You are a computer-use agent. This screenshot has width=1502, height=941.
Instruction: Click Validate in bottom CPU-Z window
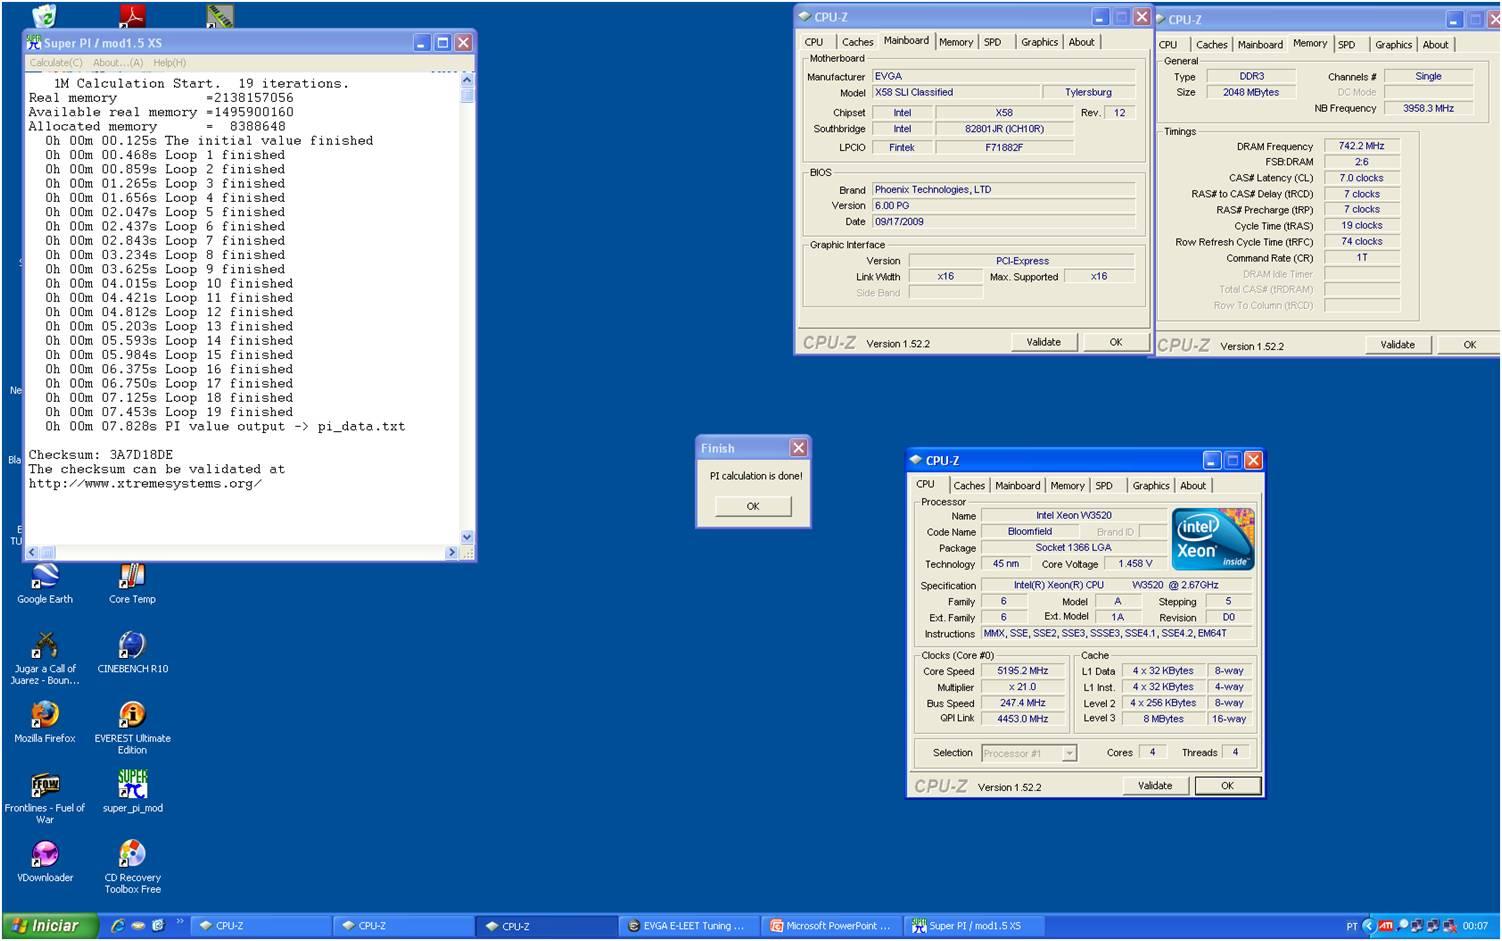(1155, 786)
